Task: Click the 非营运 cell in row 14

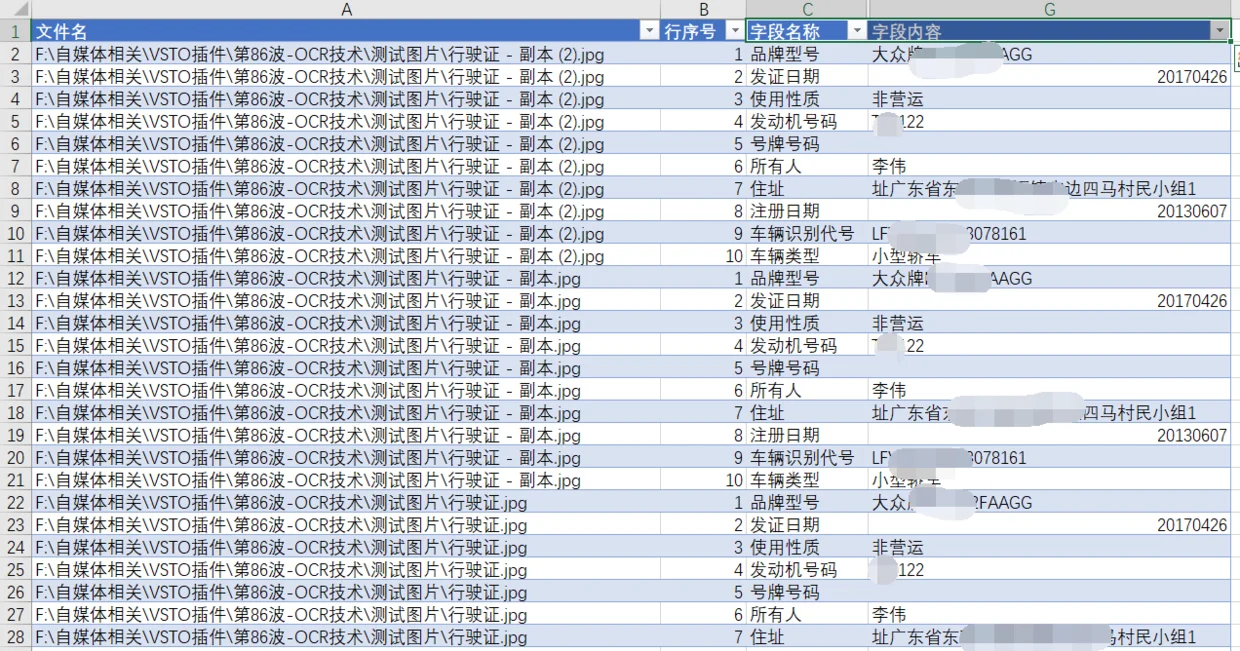Action: coord(1050,323)
